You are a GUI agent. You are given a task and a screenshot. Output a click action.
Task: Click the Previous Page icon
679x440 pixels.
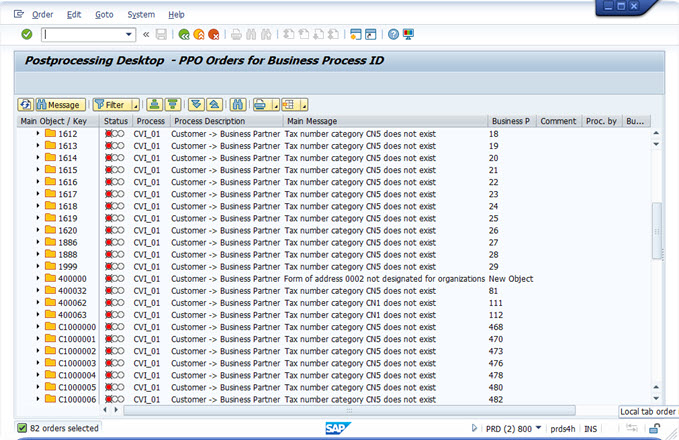coord(304,35)
